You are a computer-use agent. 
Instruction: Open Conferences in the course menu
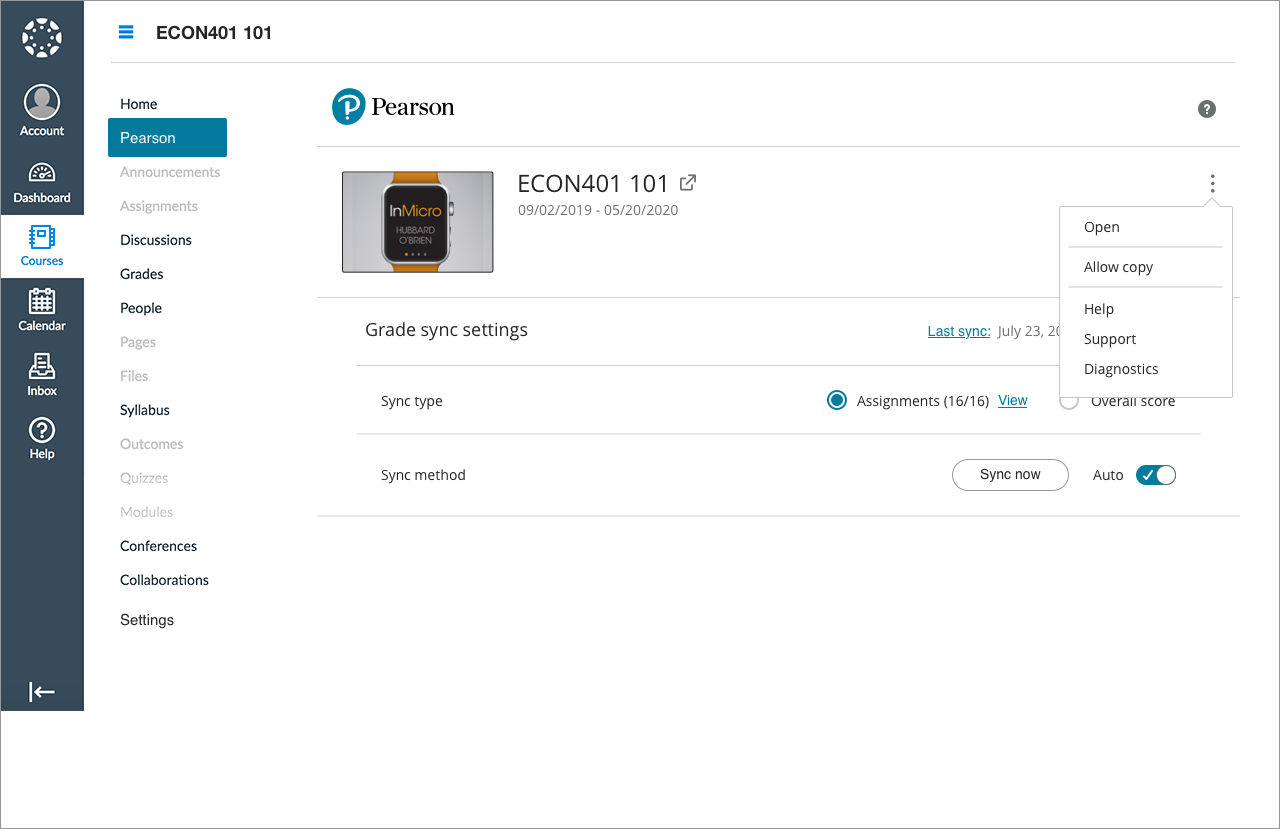pyautogui.click(x=159, y=546)
